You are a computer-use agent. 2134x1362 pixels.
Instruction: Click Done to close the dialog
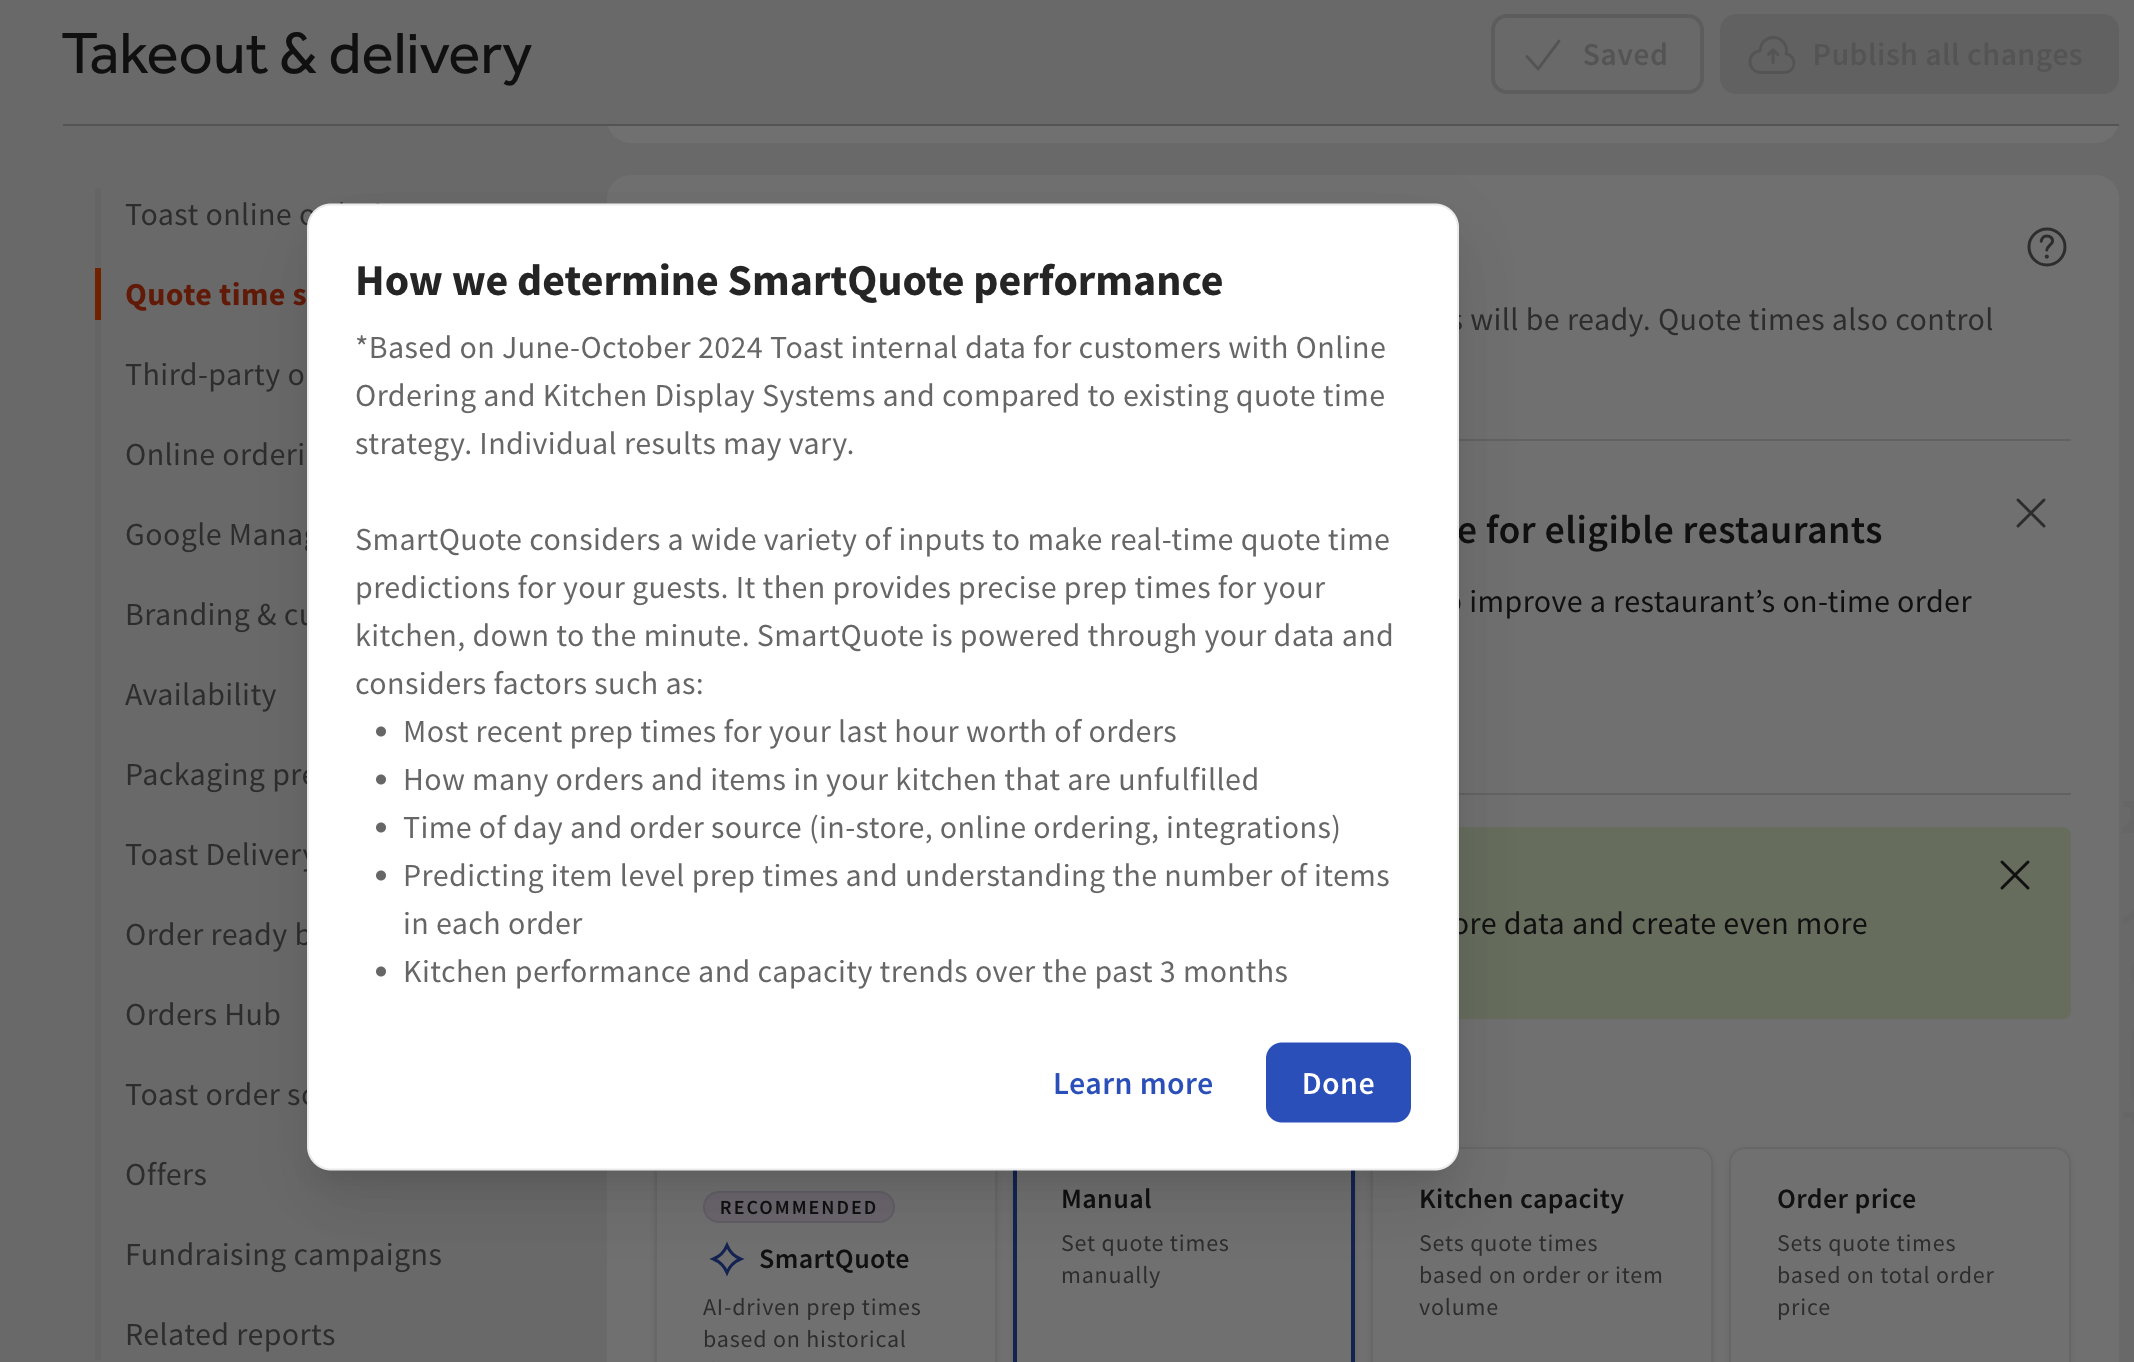(x=1337, y=1082)
